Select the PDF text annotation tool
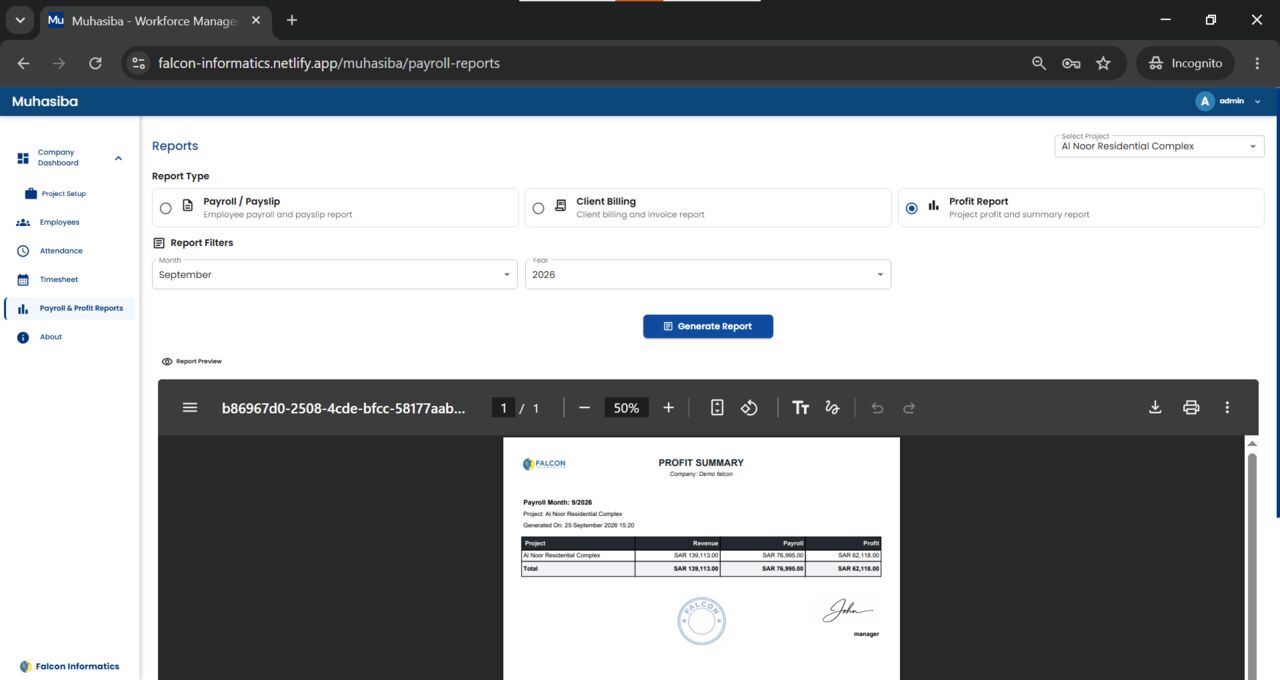Image resolution: width=1280 pixels, height=680 pixels. 800,408
